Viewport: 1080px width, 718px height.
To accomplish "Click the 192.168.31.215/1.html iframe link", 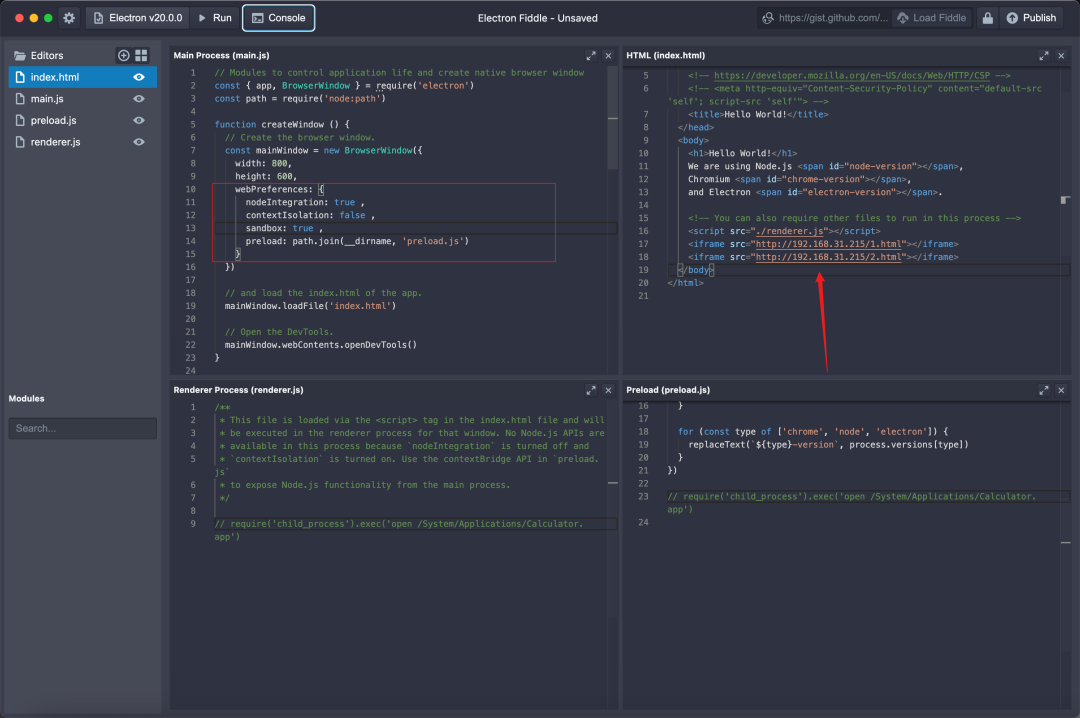I will pos(829,244).
